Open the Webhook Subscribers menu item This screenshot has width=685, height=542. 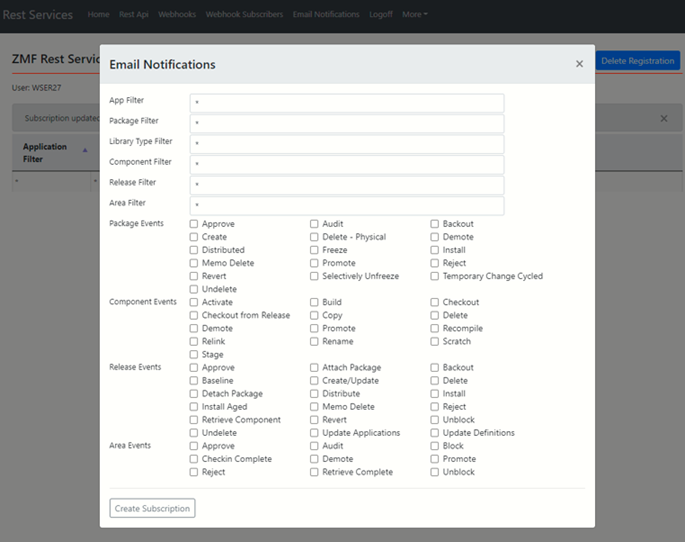[x=244, y=15]
